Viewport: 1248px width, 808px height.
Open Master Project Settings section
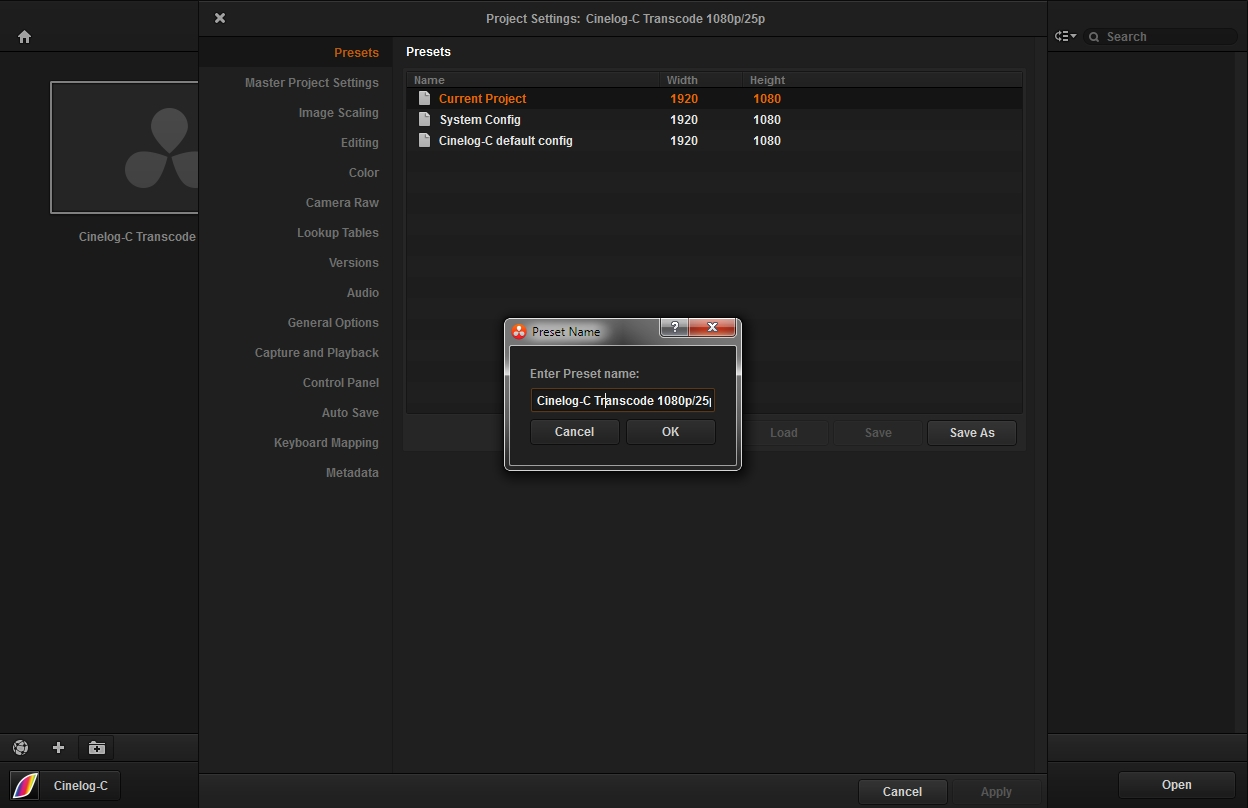point(311,82)
